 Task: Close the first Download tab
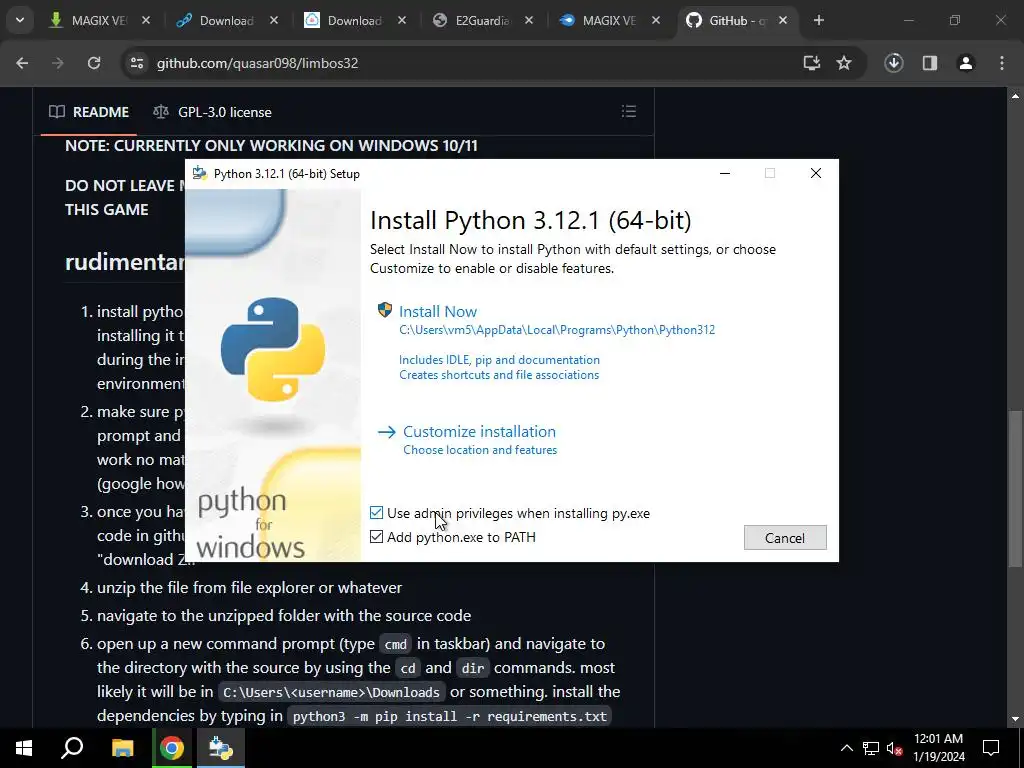pos(274,20)
